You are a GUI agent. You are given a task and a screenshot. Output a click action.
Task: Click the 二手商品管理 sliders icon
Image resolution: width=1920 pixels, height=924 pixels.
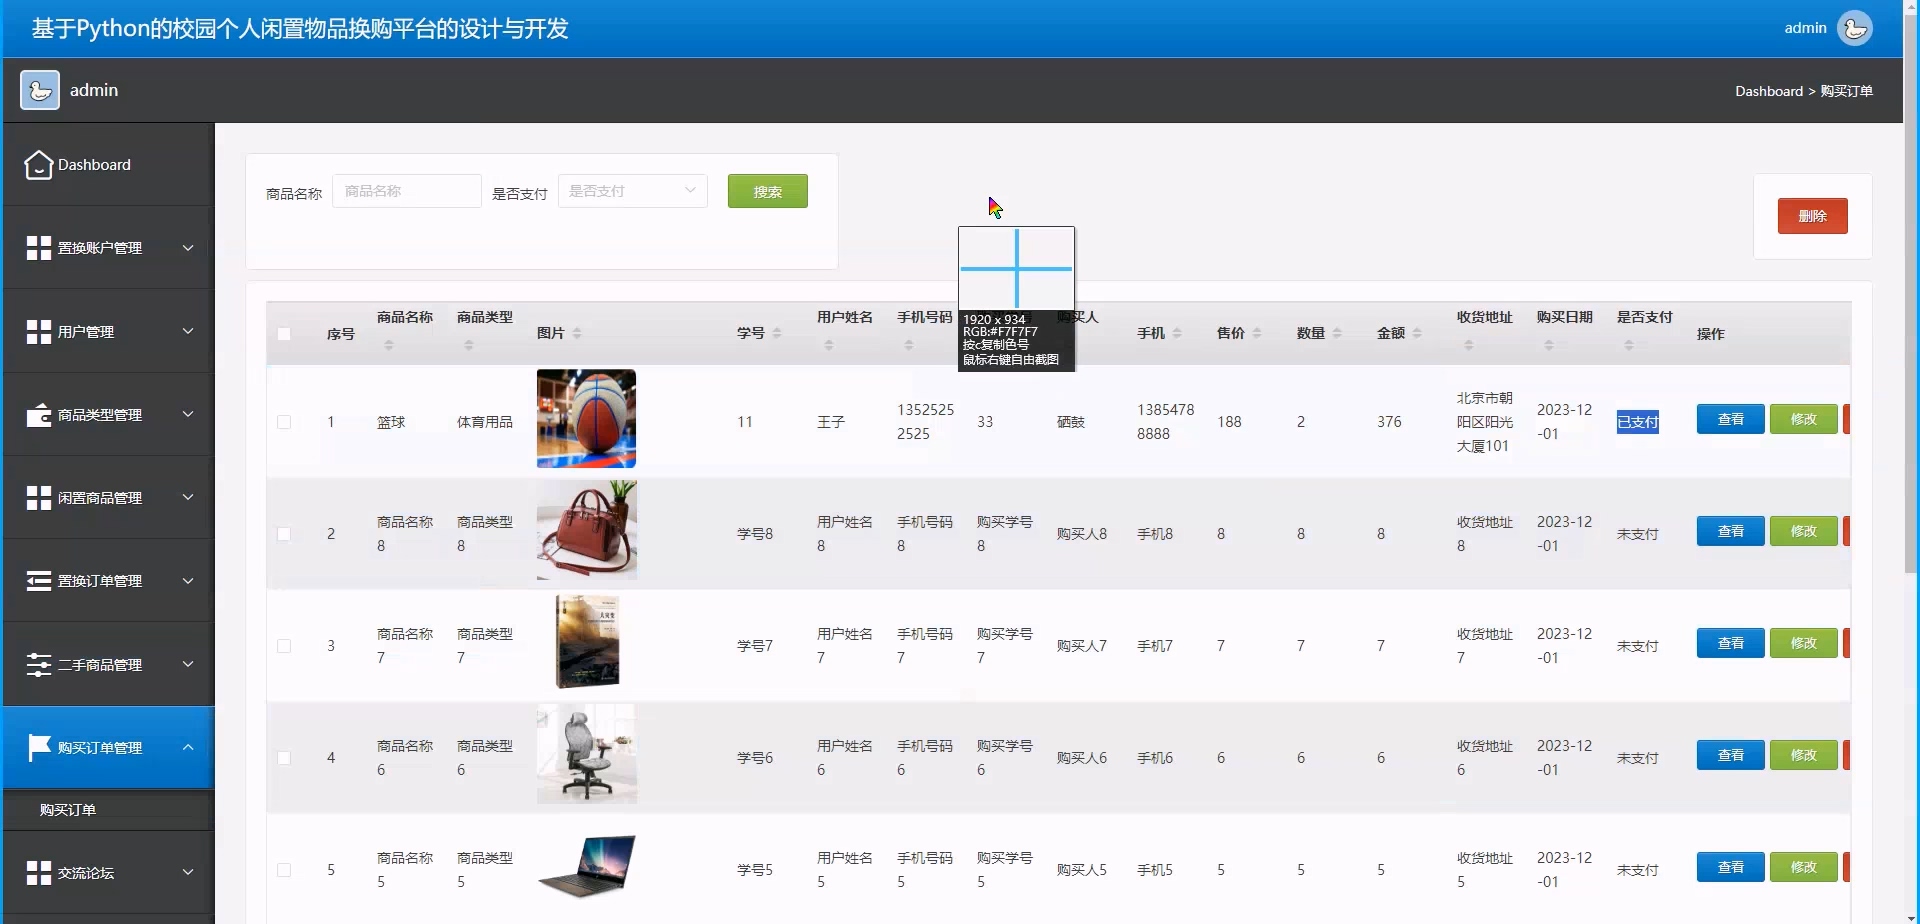click(x=38, y=665)
